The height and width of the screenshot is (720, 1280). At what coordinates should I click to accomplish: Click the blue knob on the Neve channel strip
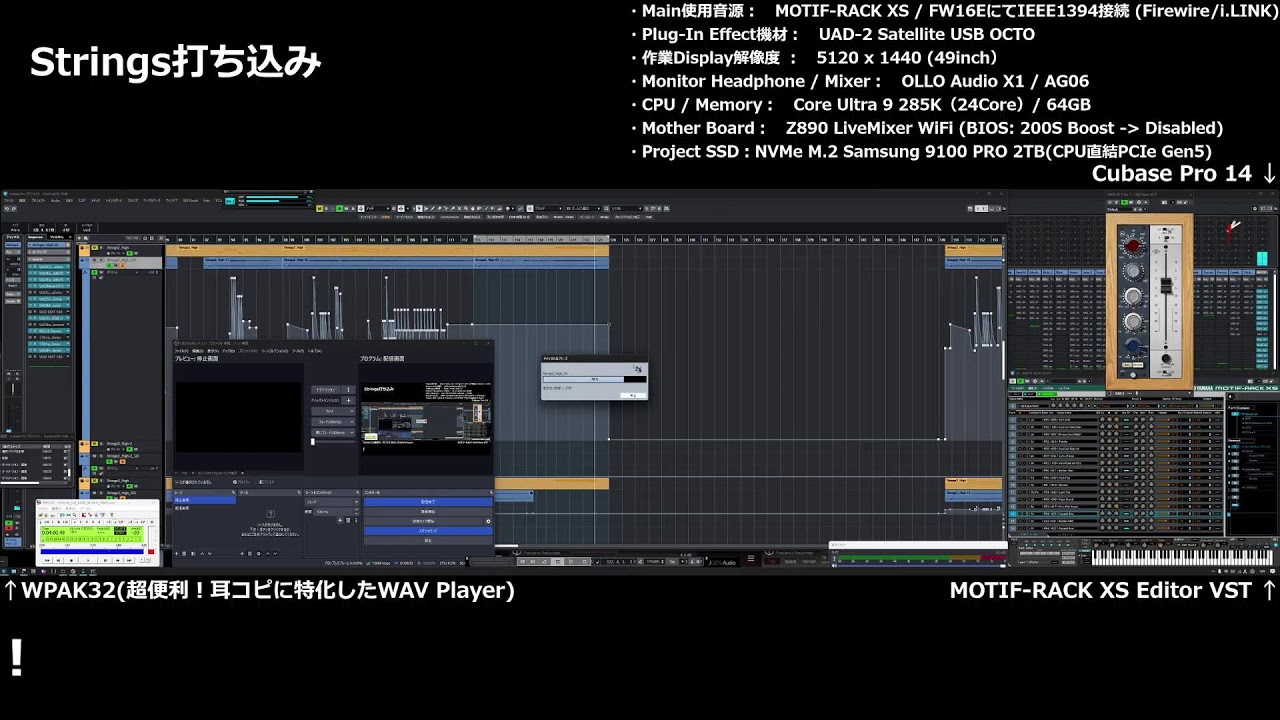point(1133,347)
